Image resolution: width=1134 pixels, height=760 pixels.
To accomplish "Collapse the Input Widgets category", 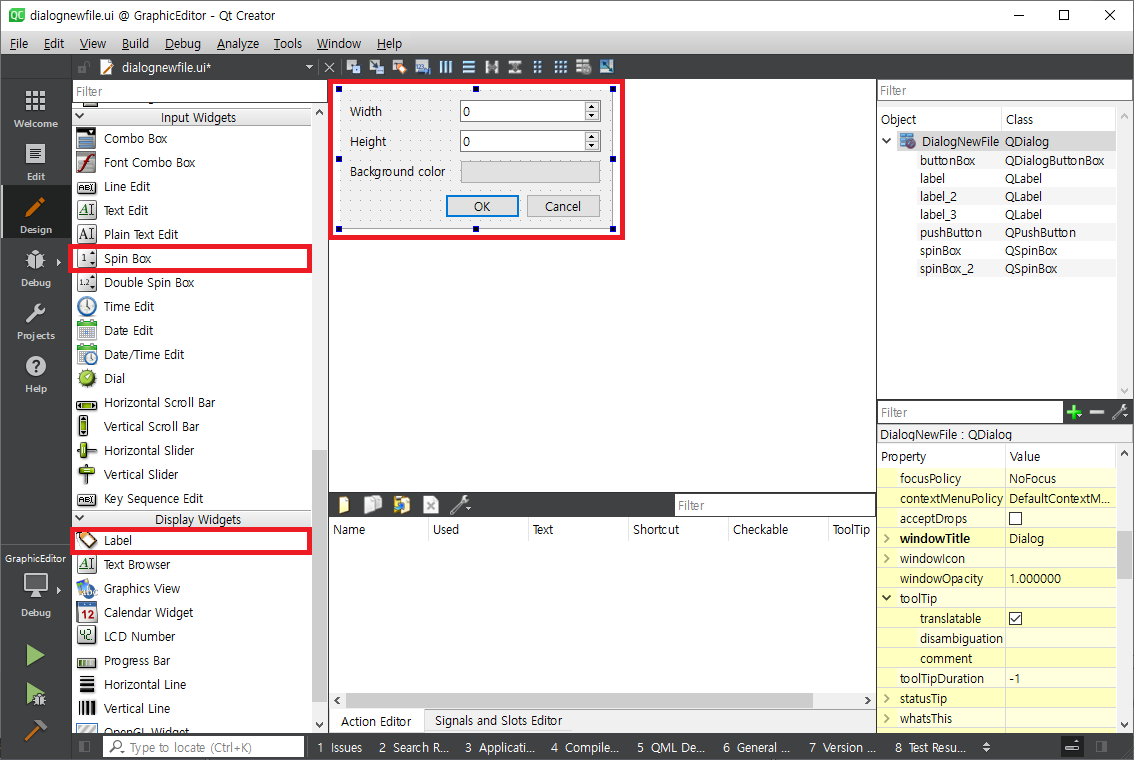I will coord(80,116).
